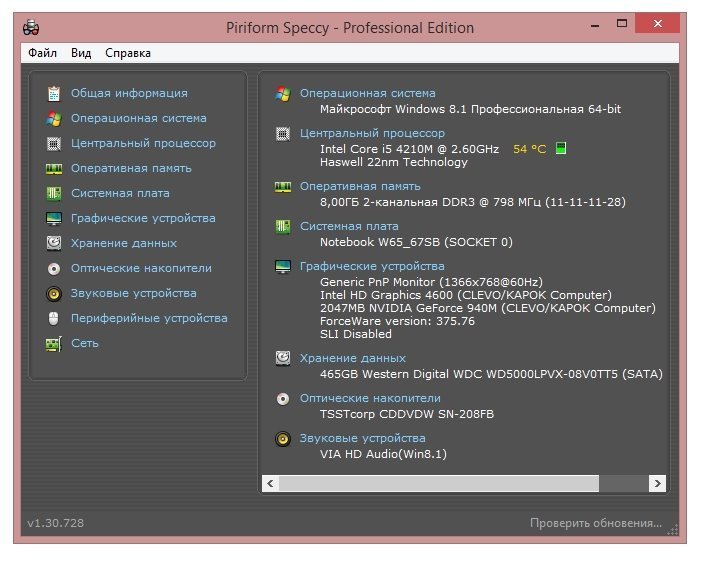
Task: Click the Windows flag icon in summary panel
Action: [x=283, y=93]
